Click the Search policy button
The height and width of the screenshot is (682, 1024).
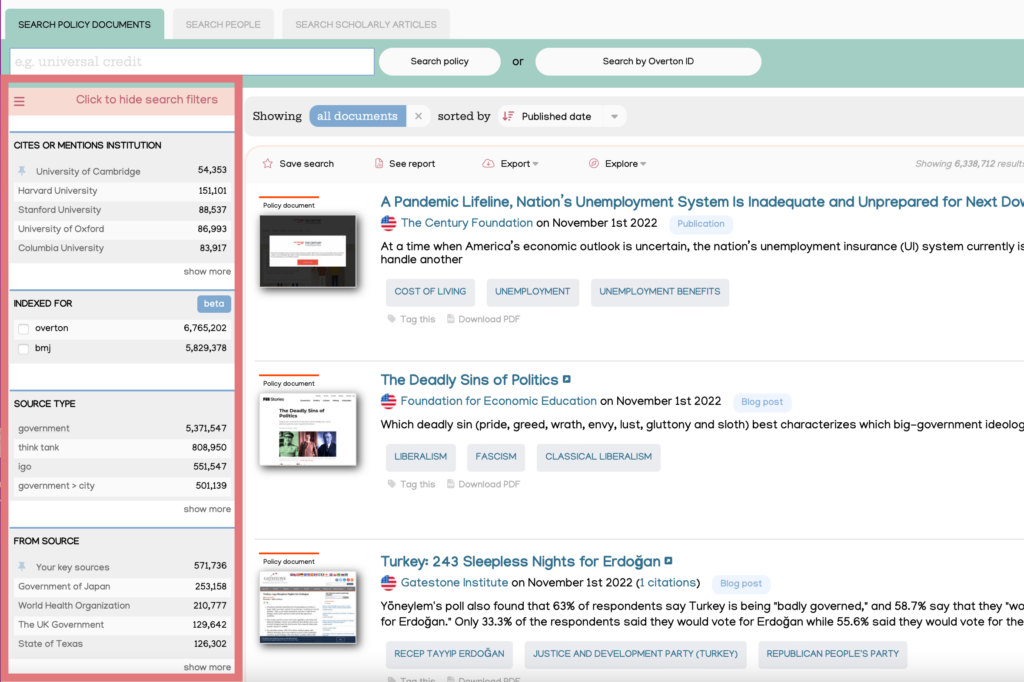click(x=440, y=61)
